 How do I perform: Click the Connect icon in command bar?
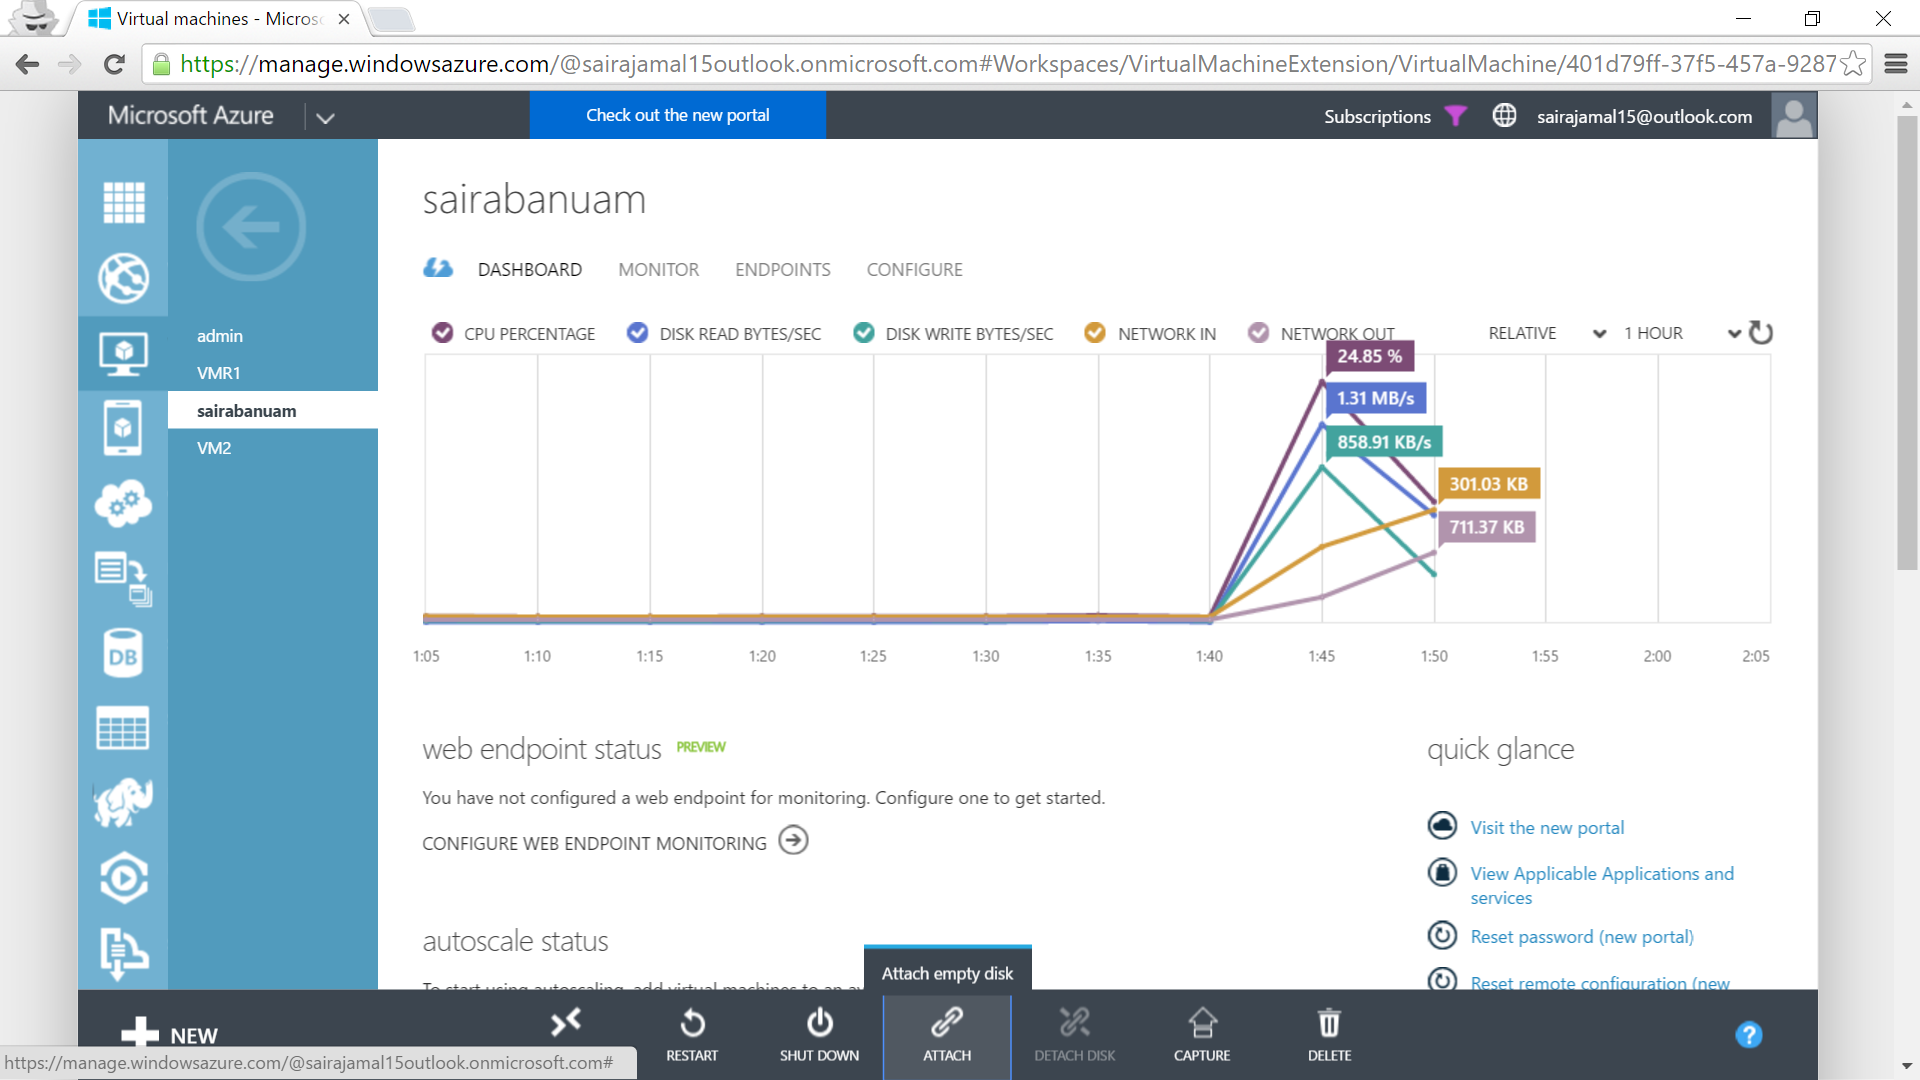click(565, 1022)
